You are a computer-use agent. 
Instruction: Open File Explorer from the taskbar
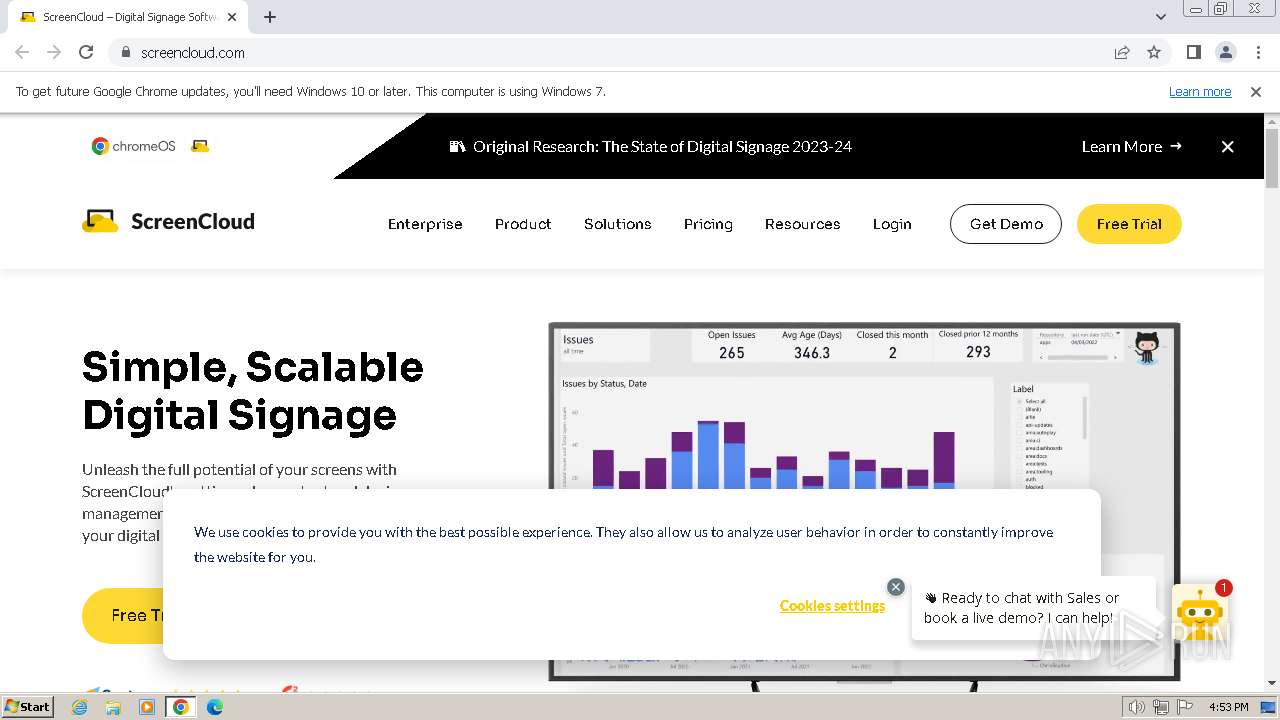[113, 707]
